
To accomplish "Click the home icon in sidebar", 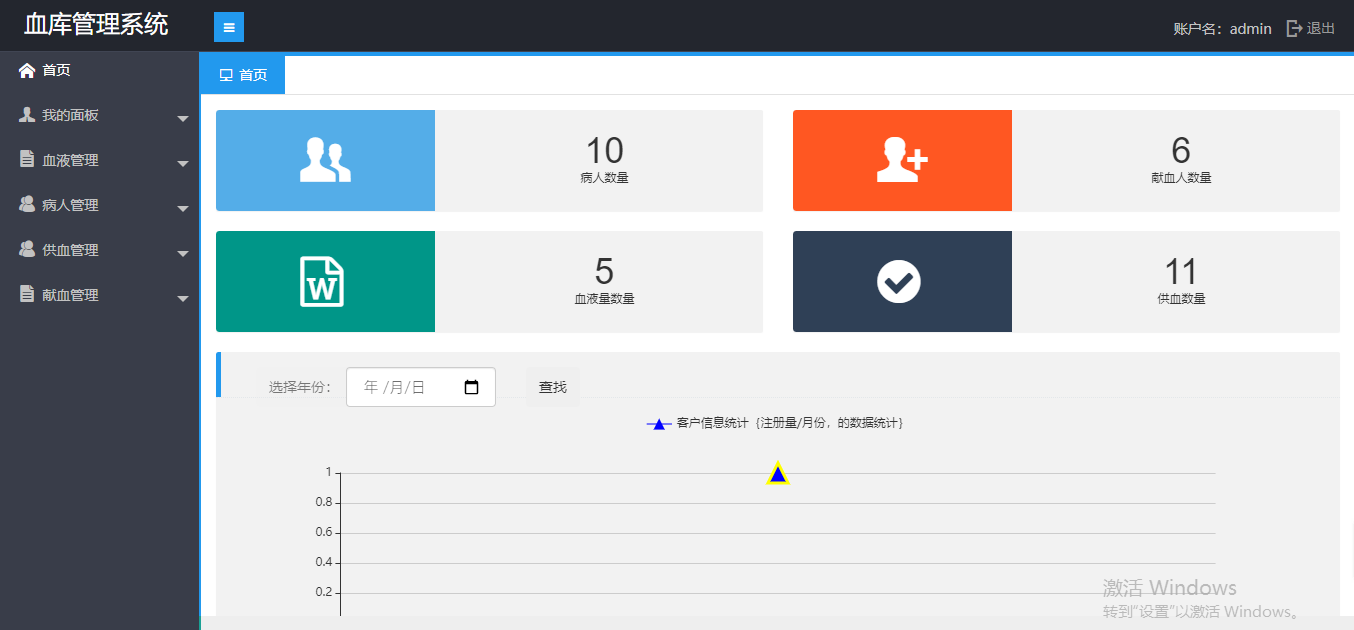I will (27, 70).
